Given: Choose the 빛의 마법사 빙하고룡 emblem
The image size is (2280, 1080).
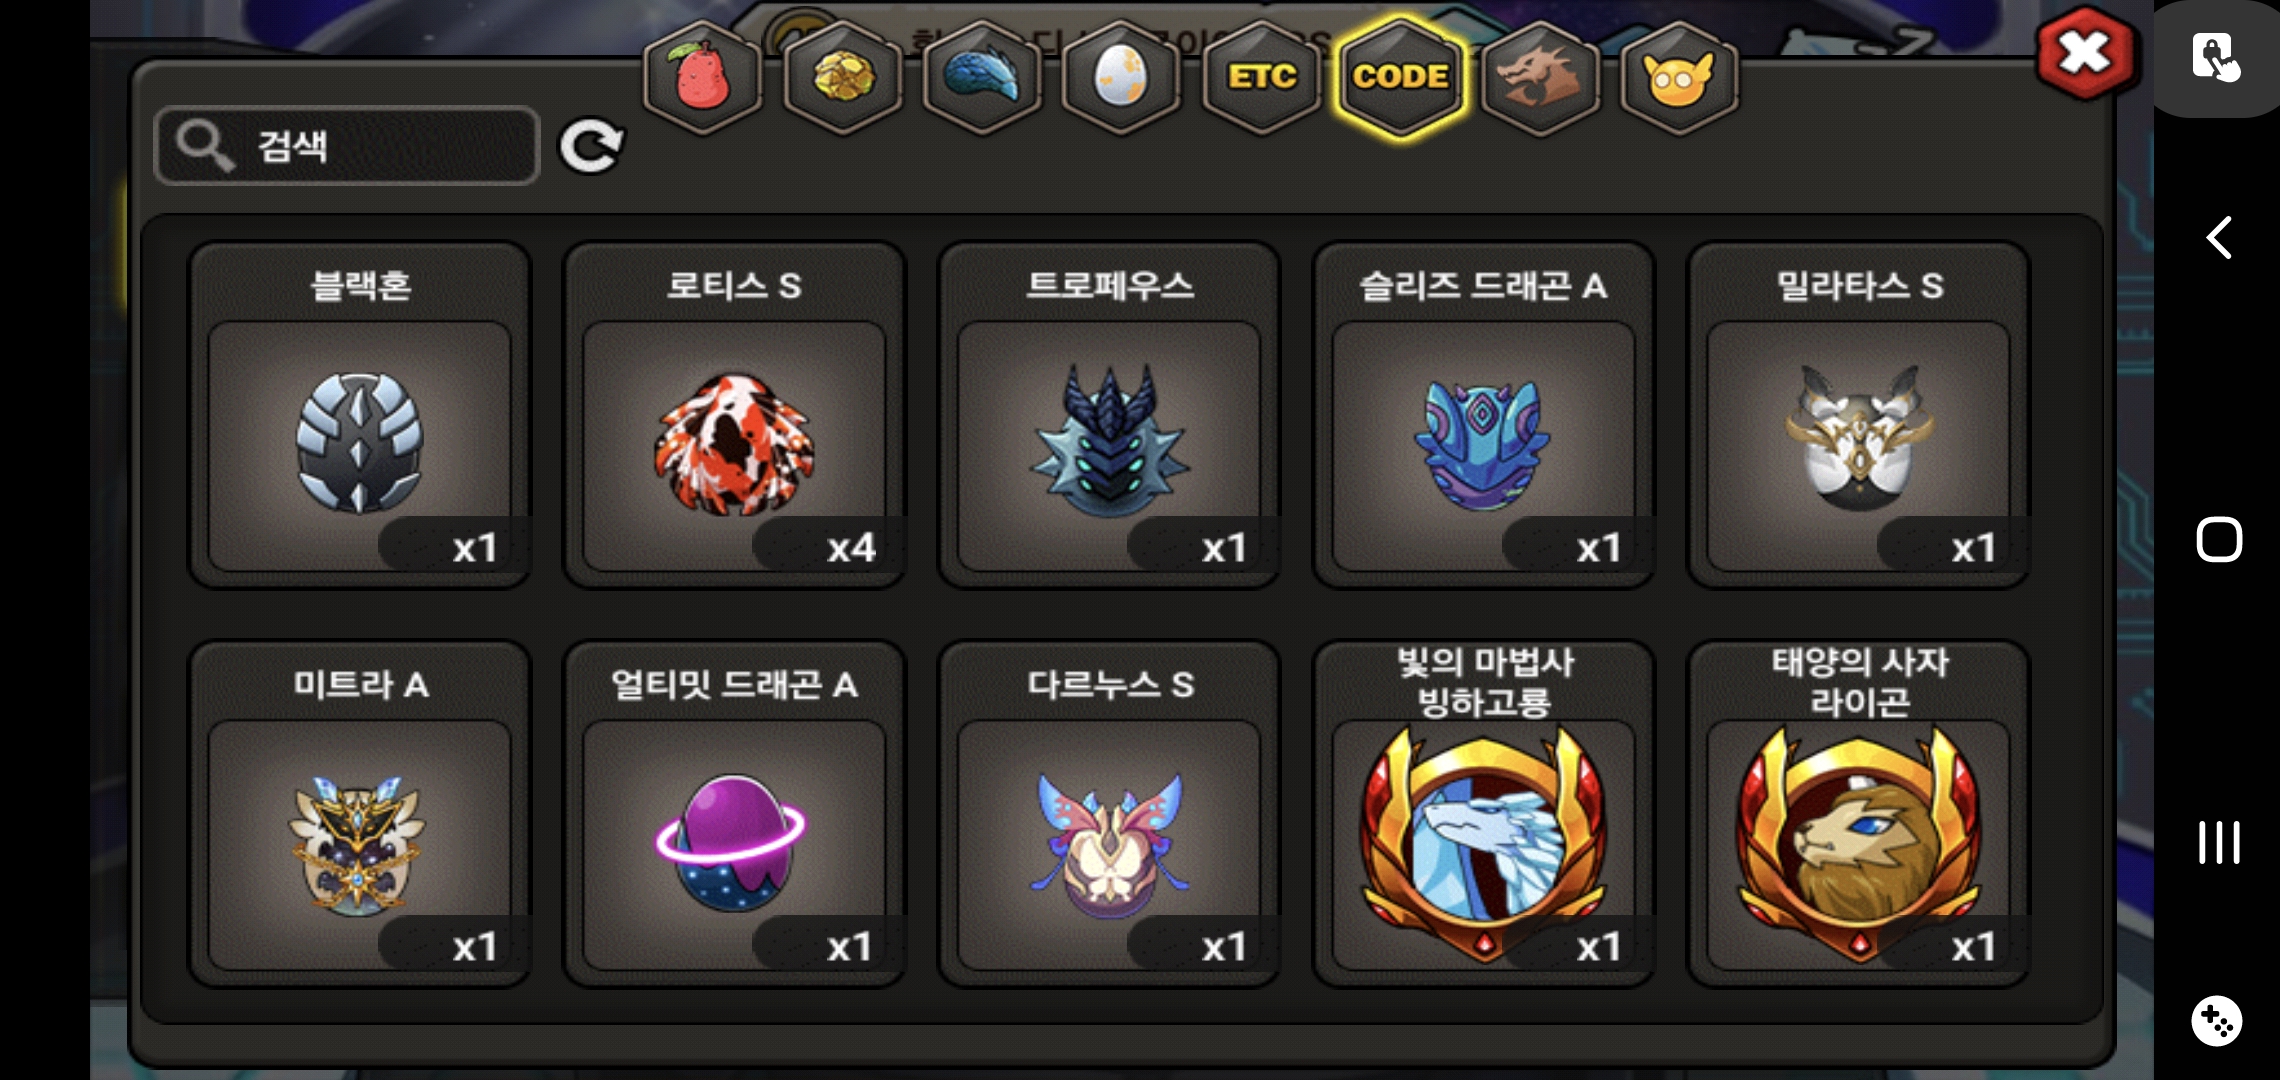Looking at the screenshot, I should (1484, 814).
